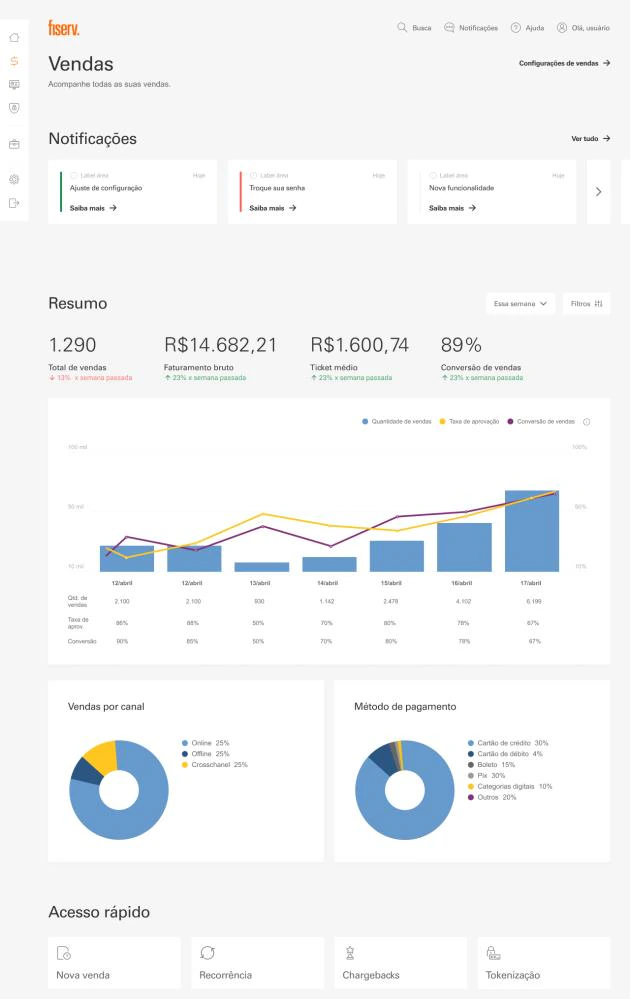Toggle Taxa de aprovação legend item

pyautogui.click(x=469, y=422)
